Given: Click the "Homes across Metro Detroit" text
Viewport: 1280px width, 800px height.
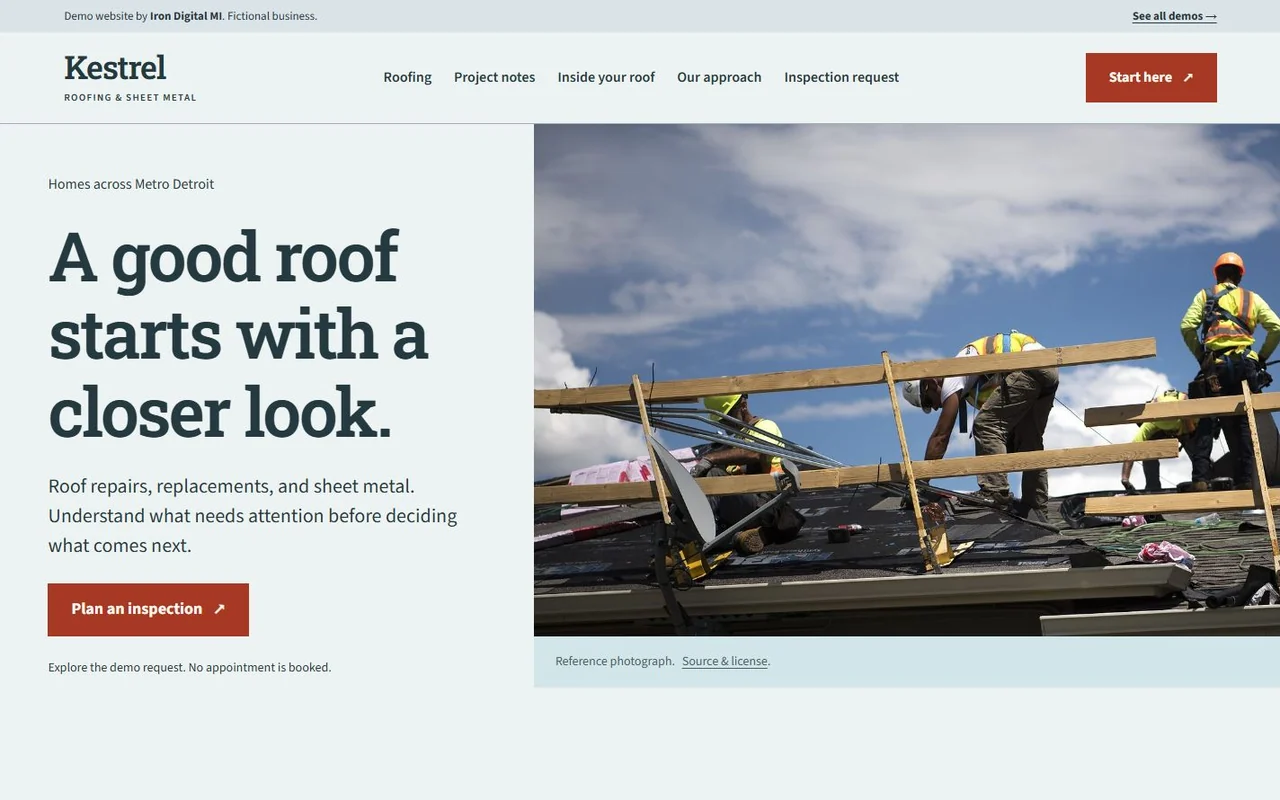Looking at the screenshot, I should click(x=131, y=184).
